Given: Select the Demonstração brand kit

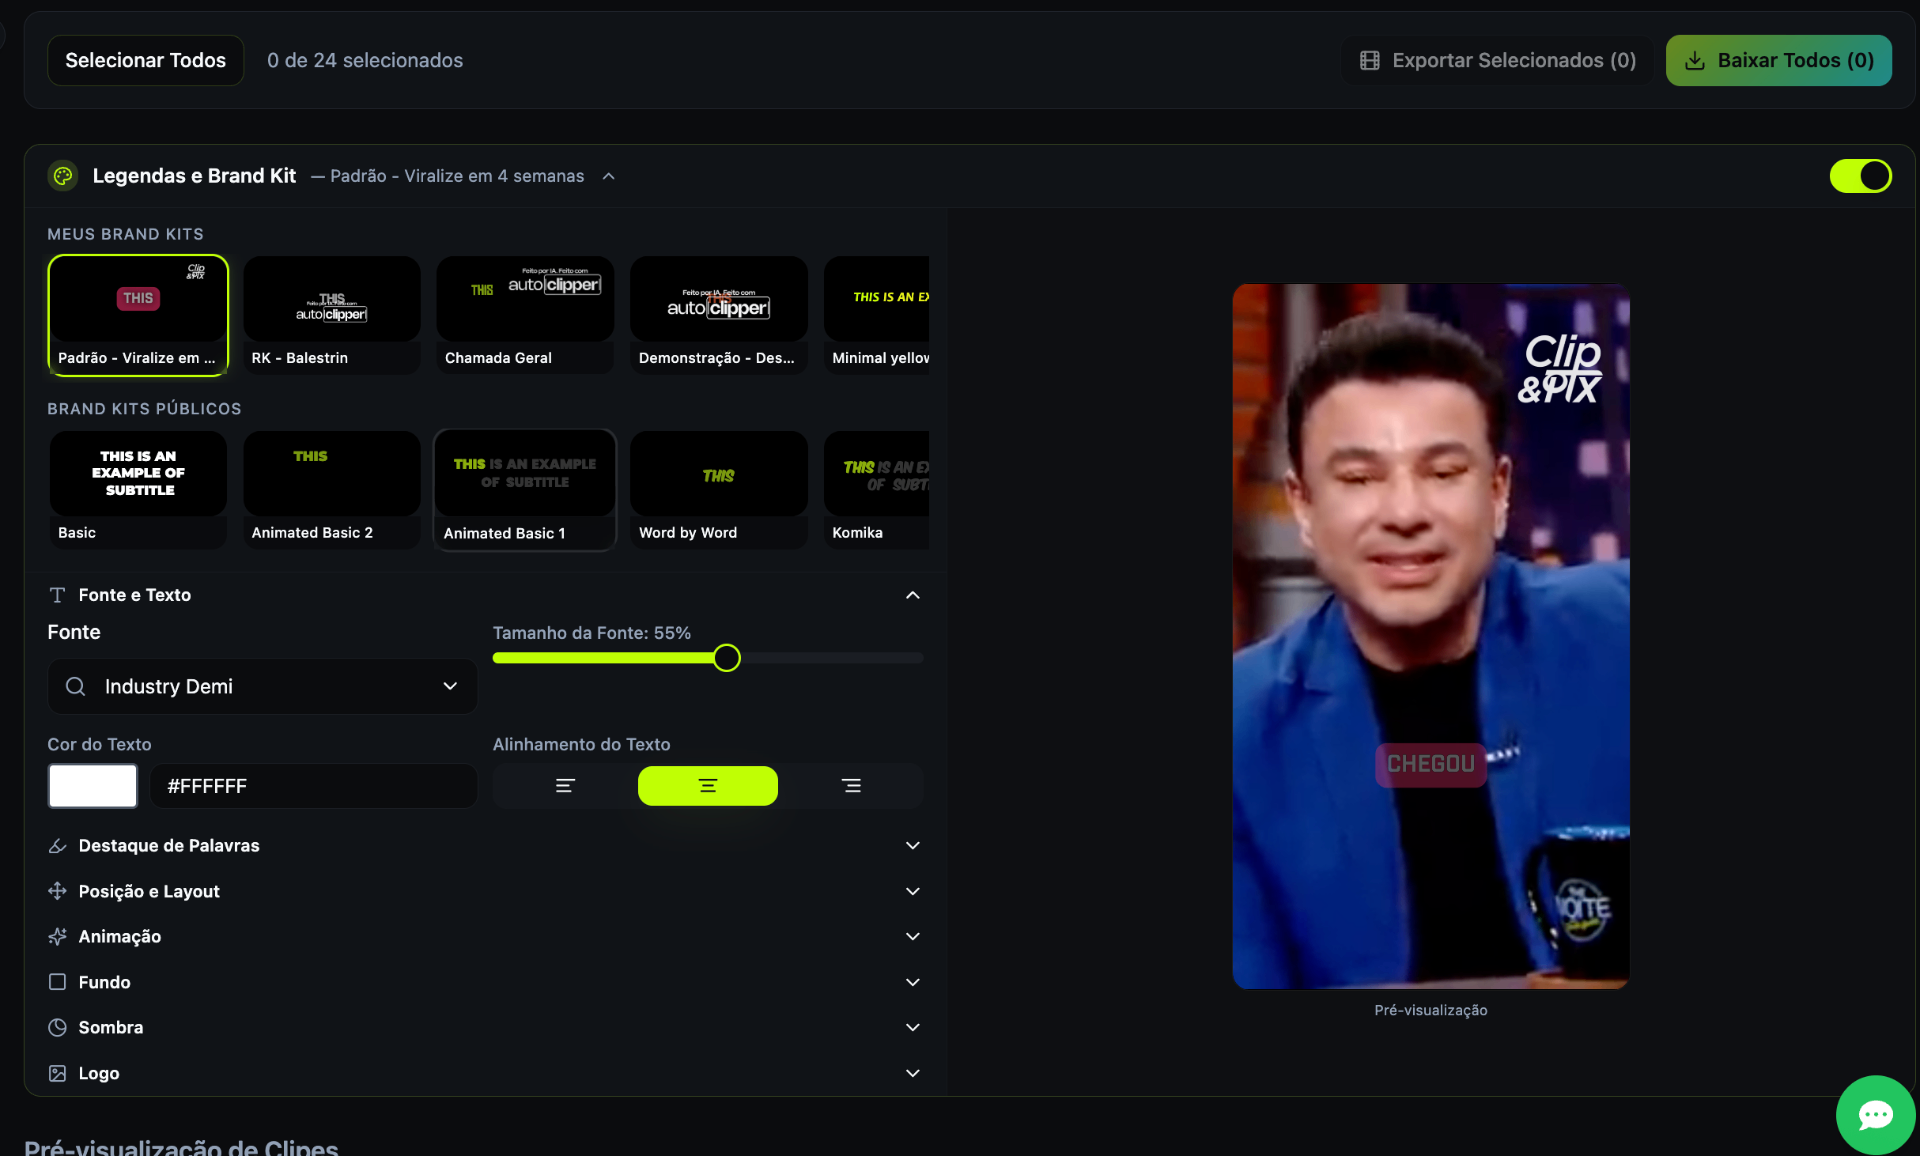Looking at the screenshot, I should (718, 315).
